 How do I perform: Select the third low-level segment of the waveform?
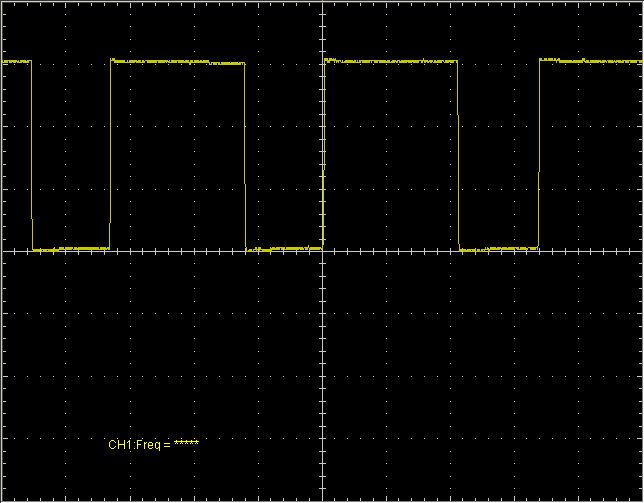[x=499, y=248]
